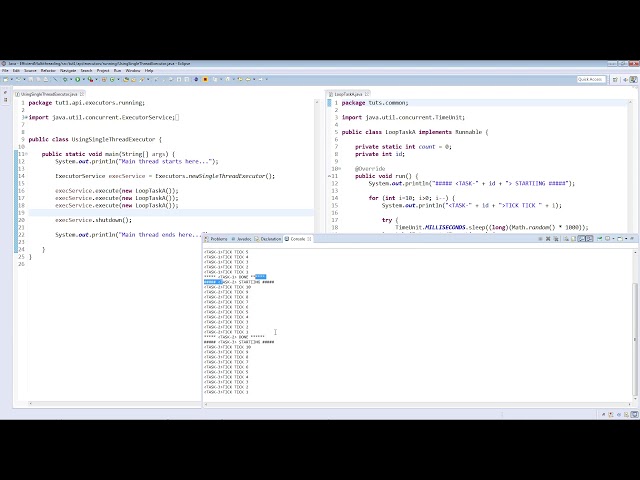Expand the Back navigation history dropdown arrow

click(x=254, y=80)
